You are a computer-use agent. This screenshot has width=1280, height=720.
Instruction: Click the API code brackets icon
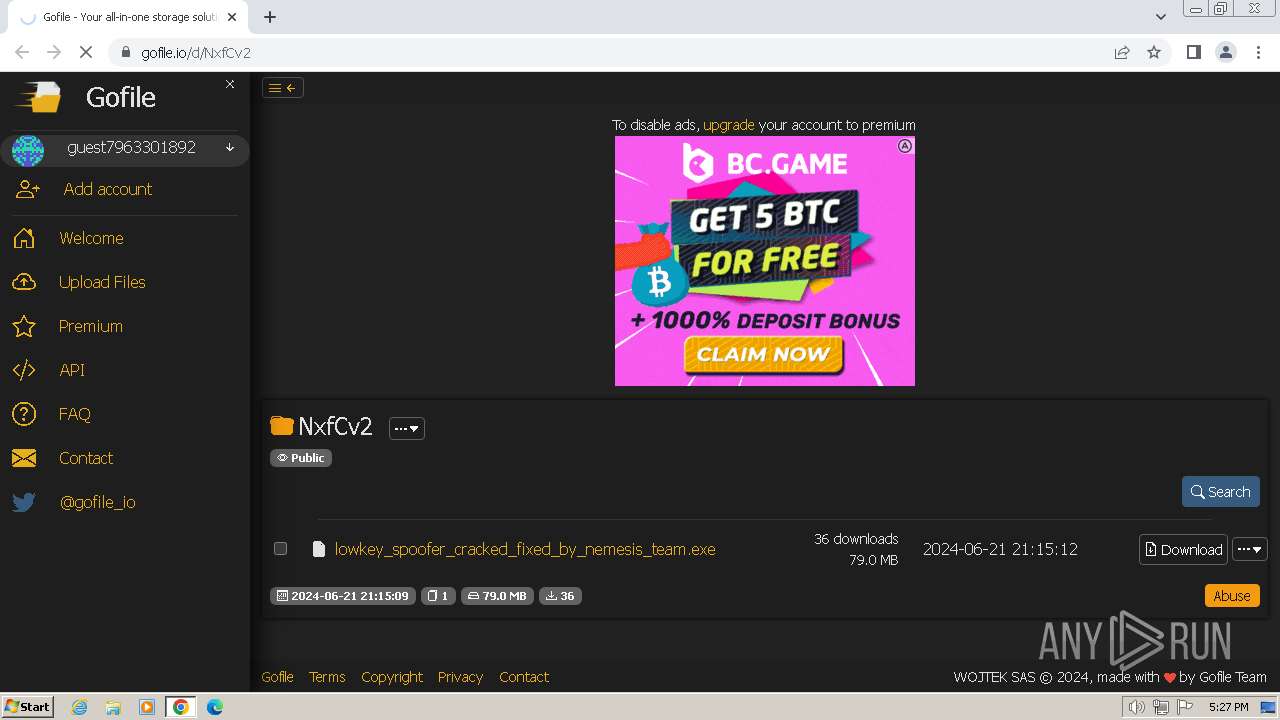pyautogui.click(x=24, y=370)
